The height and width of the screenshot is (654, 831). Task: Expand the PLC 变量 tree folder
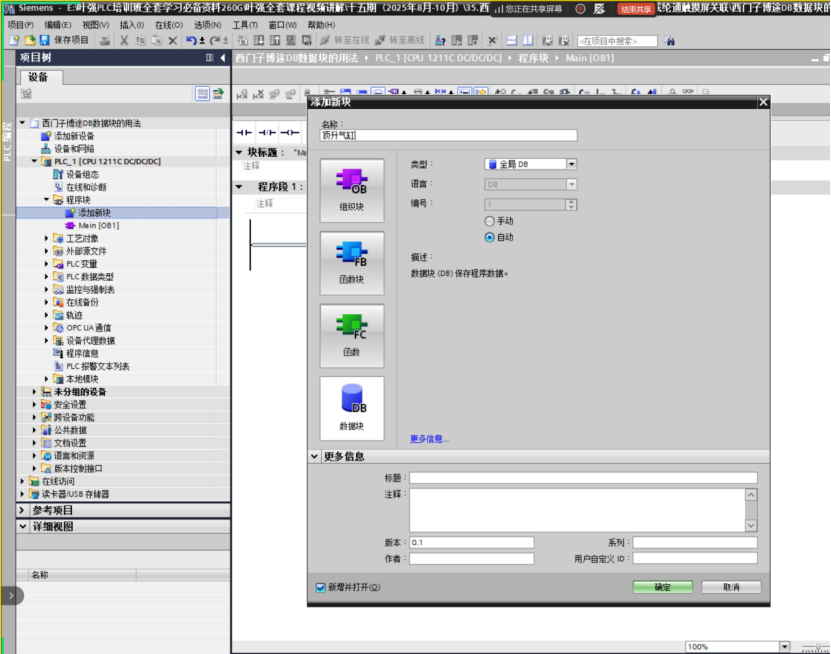[x=47, y=264]
